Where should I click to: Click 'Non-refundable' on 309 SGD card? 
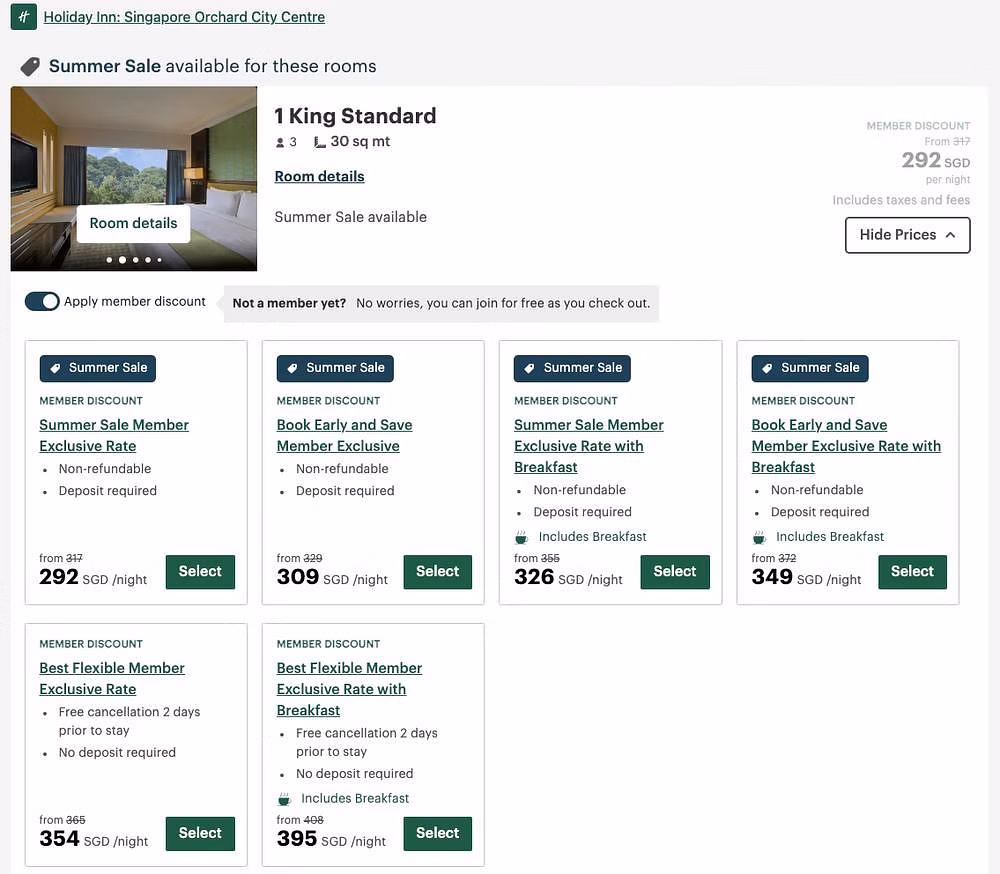pyautogui.click(x=342, y=469)
